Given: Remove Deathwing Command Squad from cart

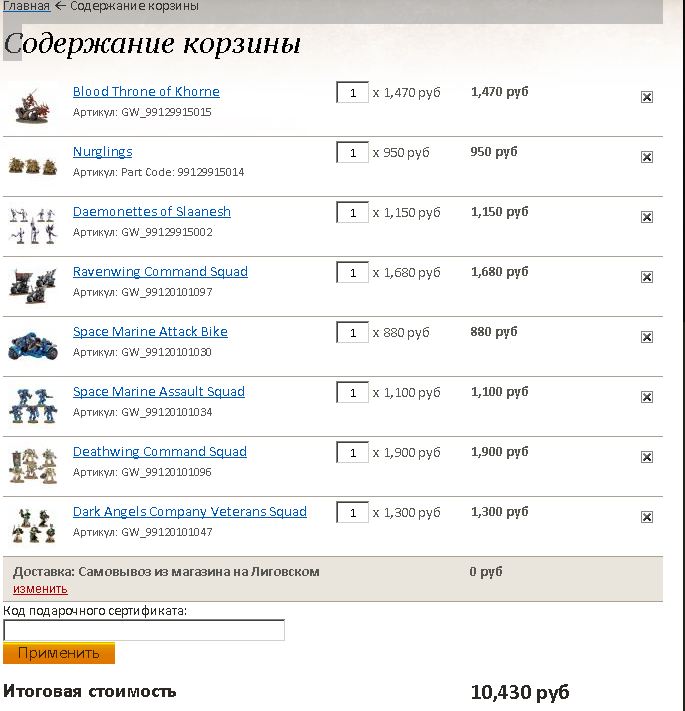Looking at the screenshot, I should 646,457.
